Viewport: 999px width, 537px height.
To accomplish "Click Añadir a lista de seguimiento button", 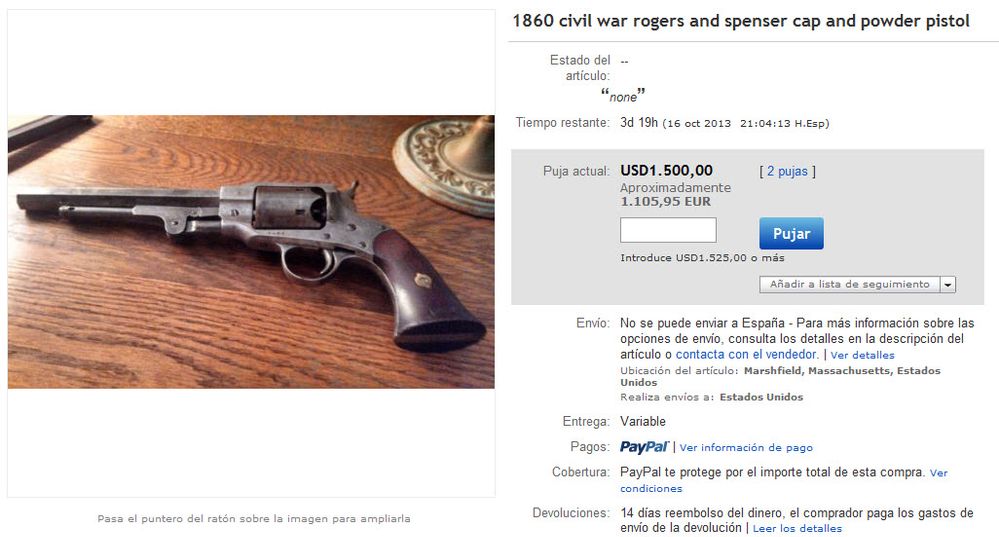I will (850, 285).
